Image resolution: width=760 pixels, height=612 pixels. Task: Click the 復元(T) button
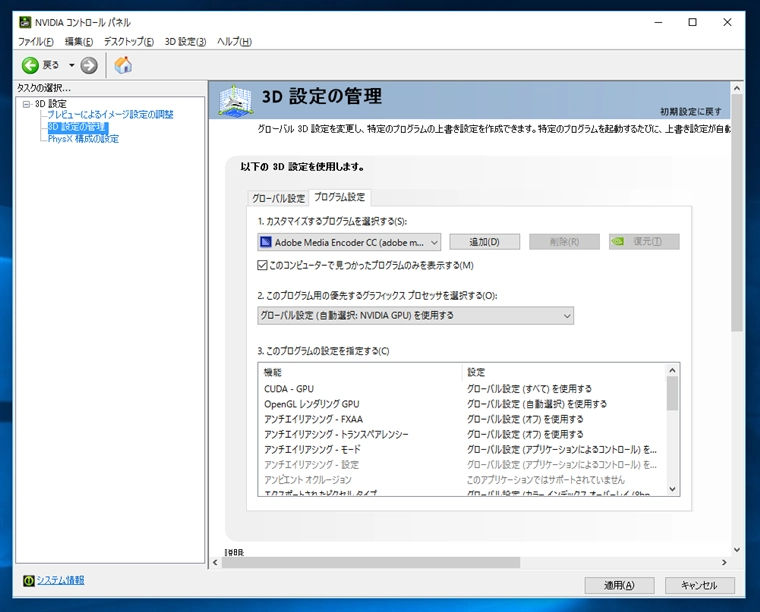[644, 242]
